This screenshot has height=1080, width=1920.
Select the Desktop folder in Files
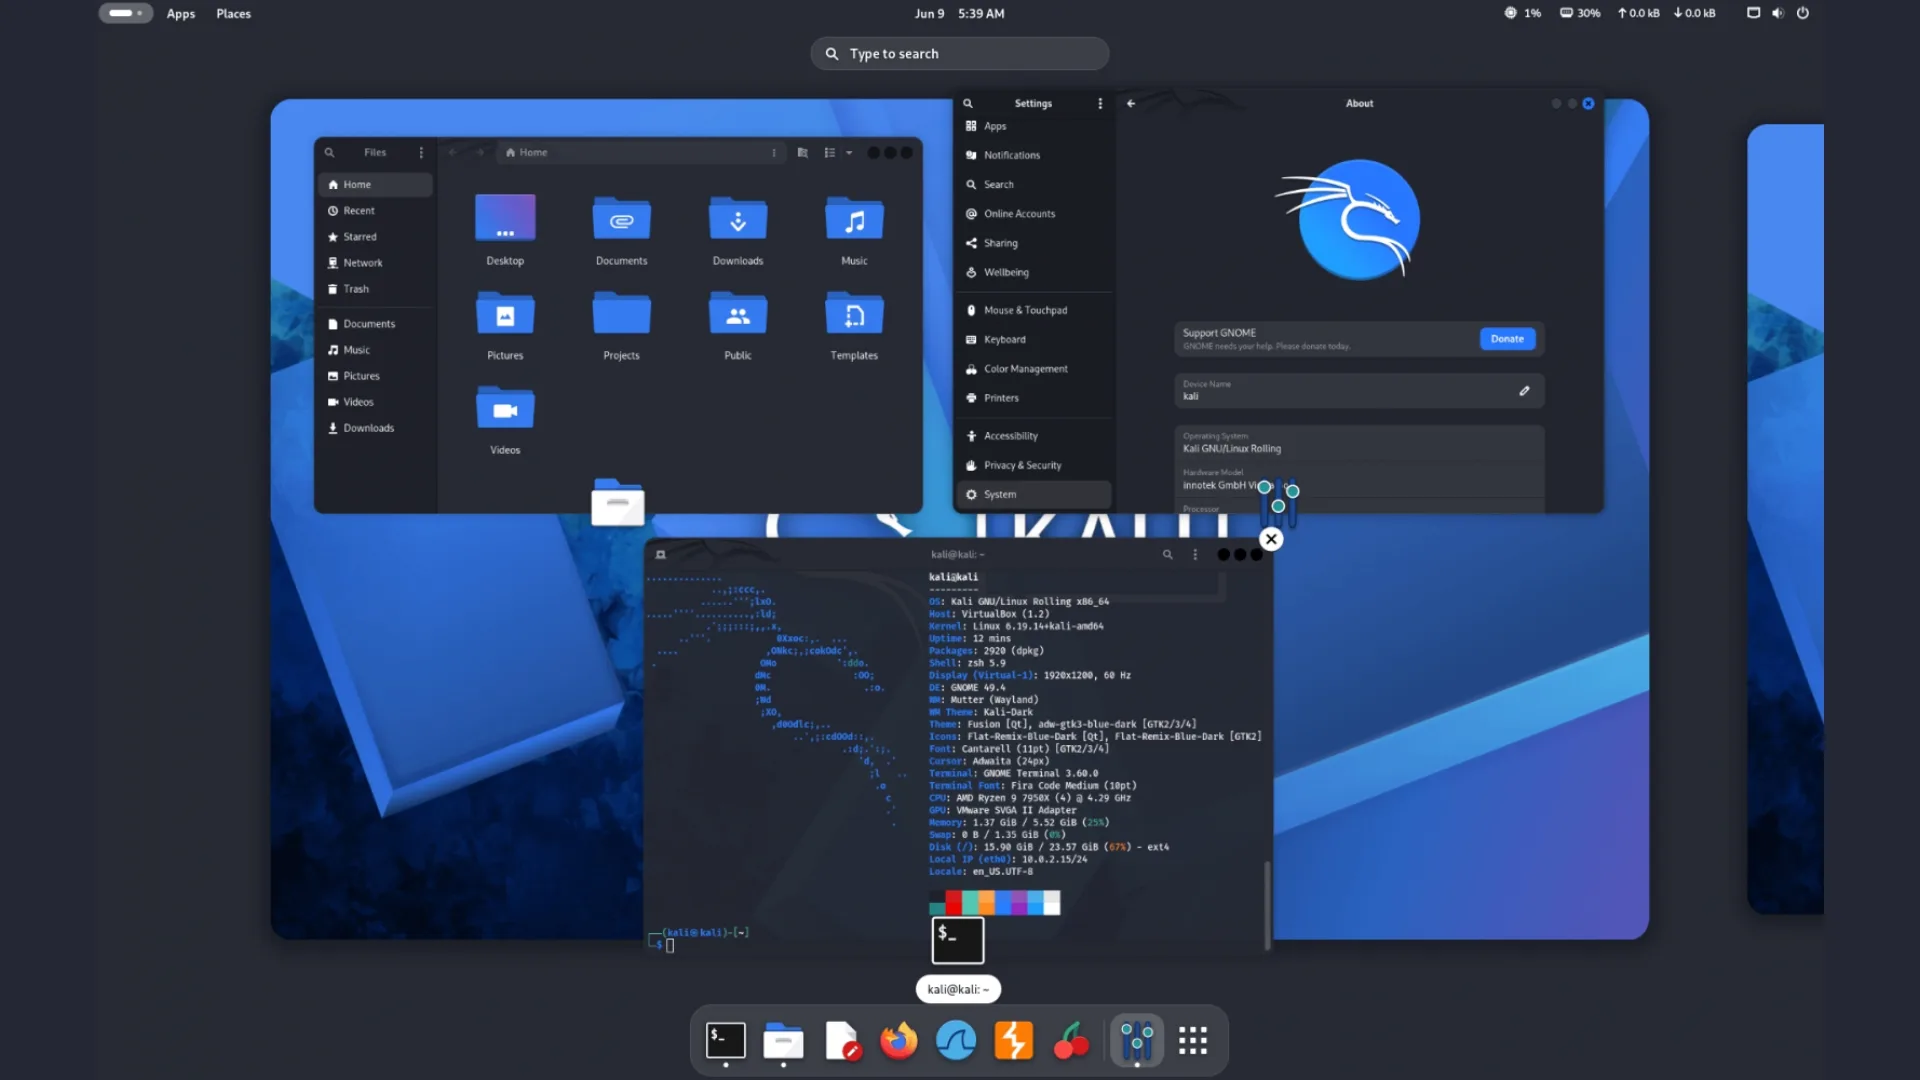[505, 230]
